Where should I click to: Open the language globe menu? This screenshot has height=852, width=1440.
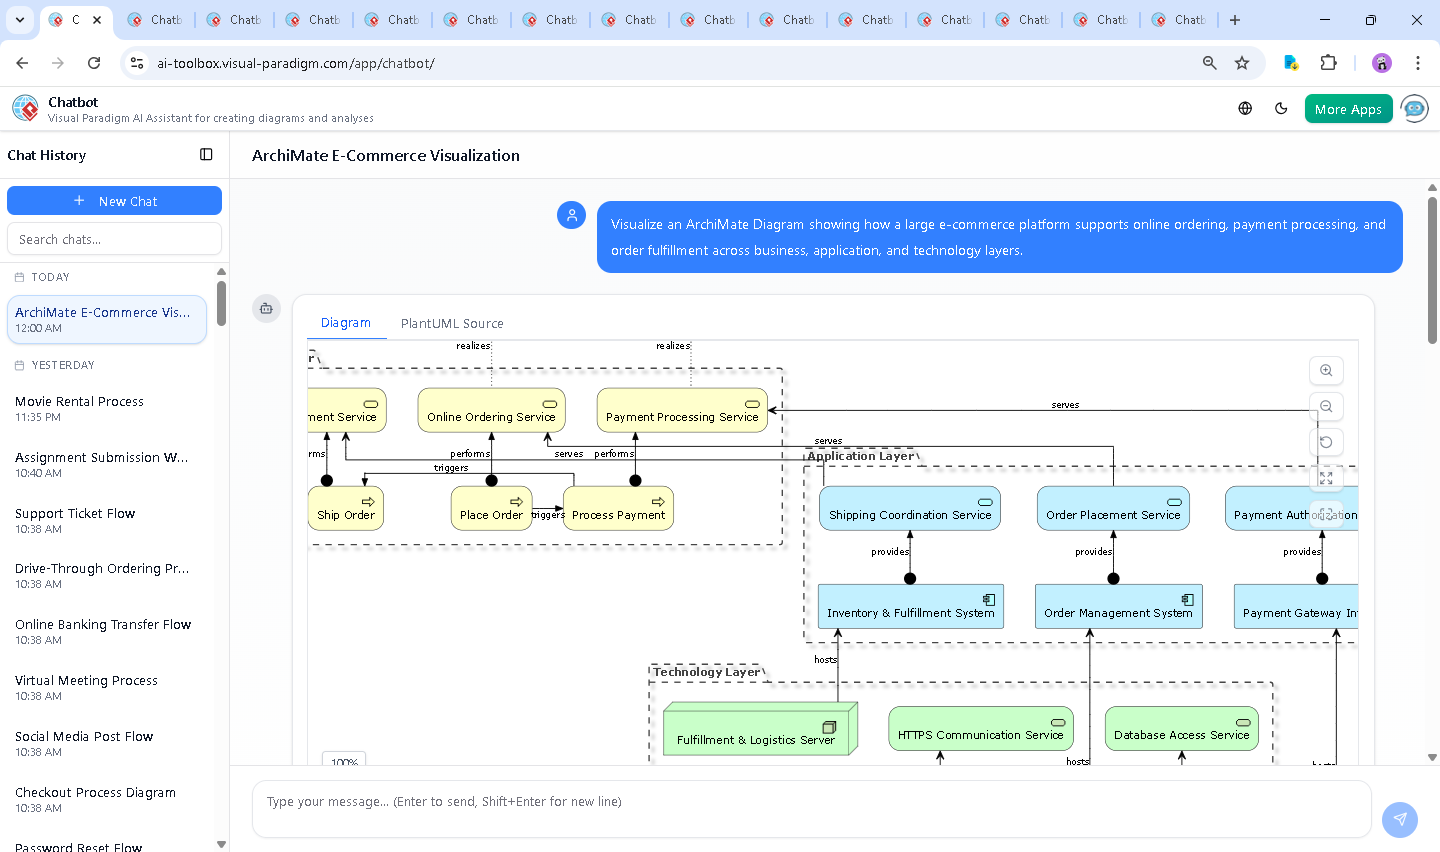(x=1245, y=109)
